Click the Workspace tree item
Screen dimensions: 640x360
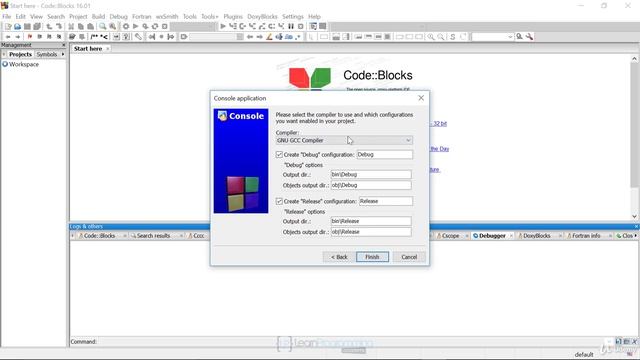point(24,64)
